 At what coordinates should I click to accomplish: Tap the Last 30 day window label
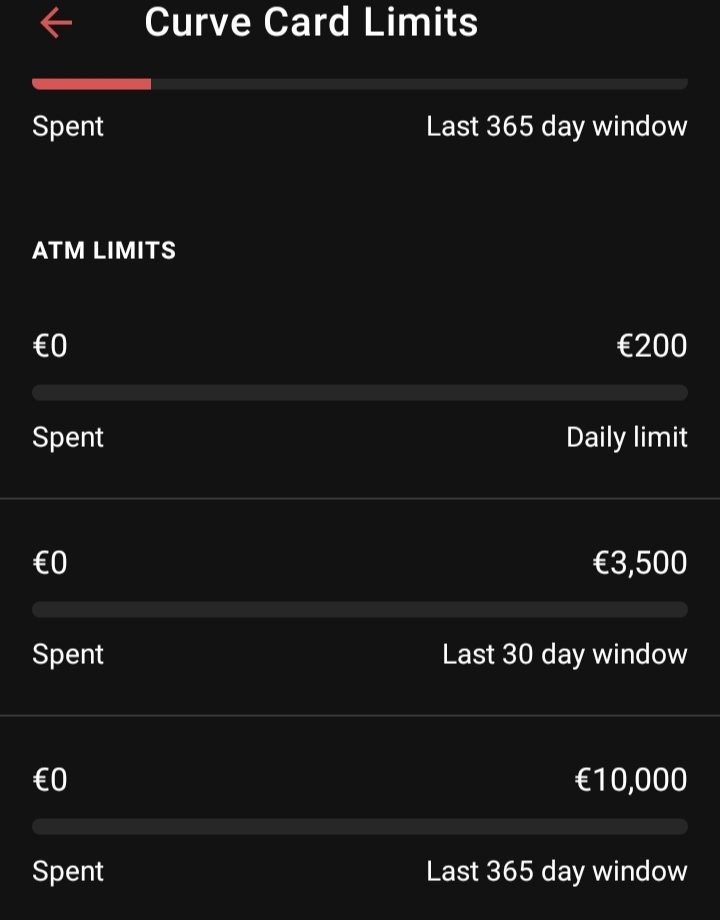[564, 654]
